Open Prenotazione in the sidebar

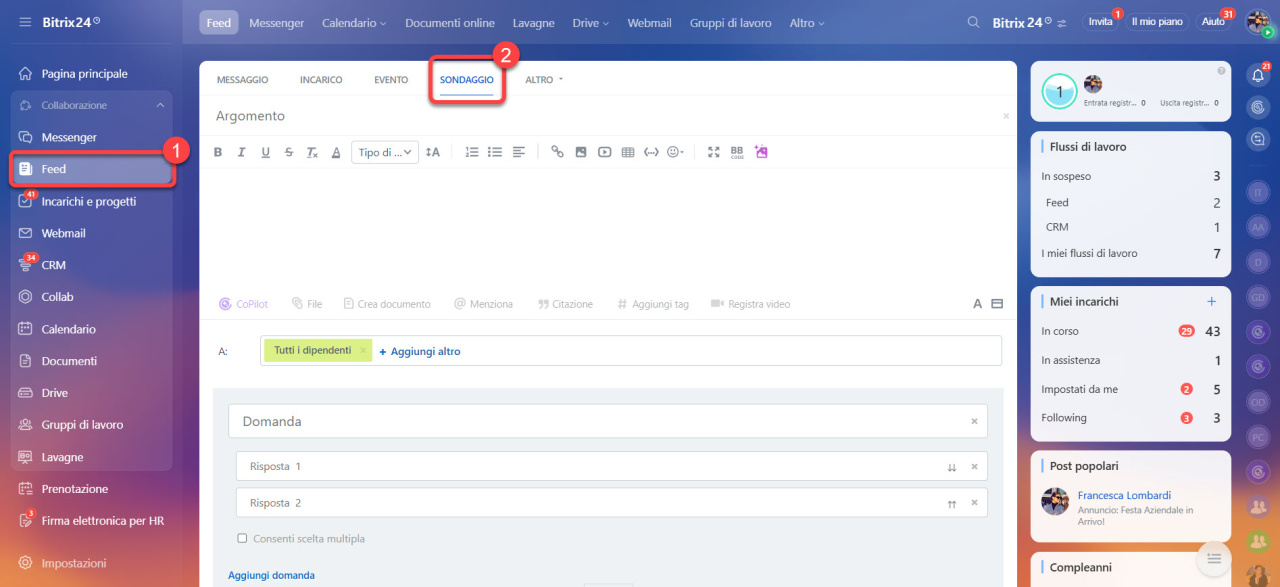coord(74,489)
